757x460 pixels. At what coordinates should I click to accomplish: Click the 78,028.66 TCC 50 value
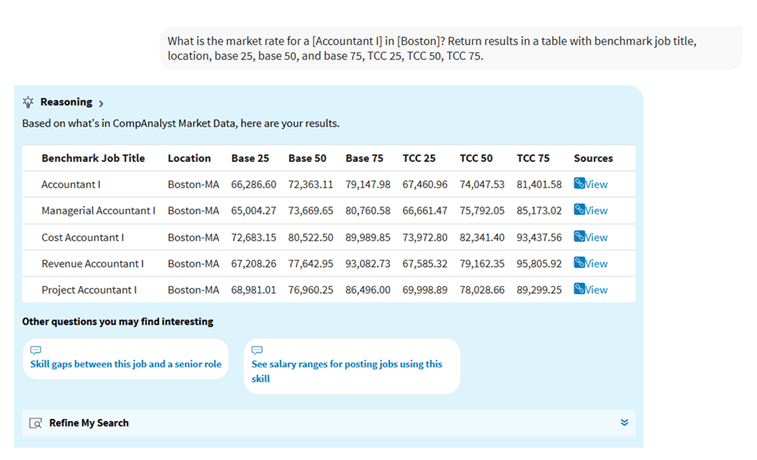coord(482,290)
